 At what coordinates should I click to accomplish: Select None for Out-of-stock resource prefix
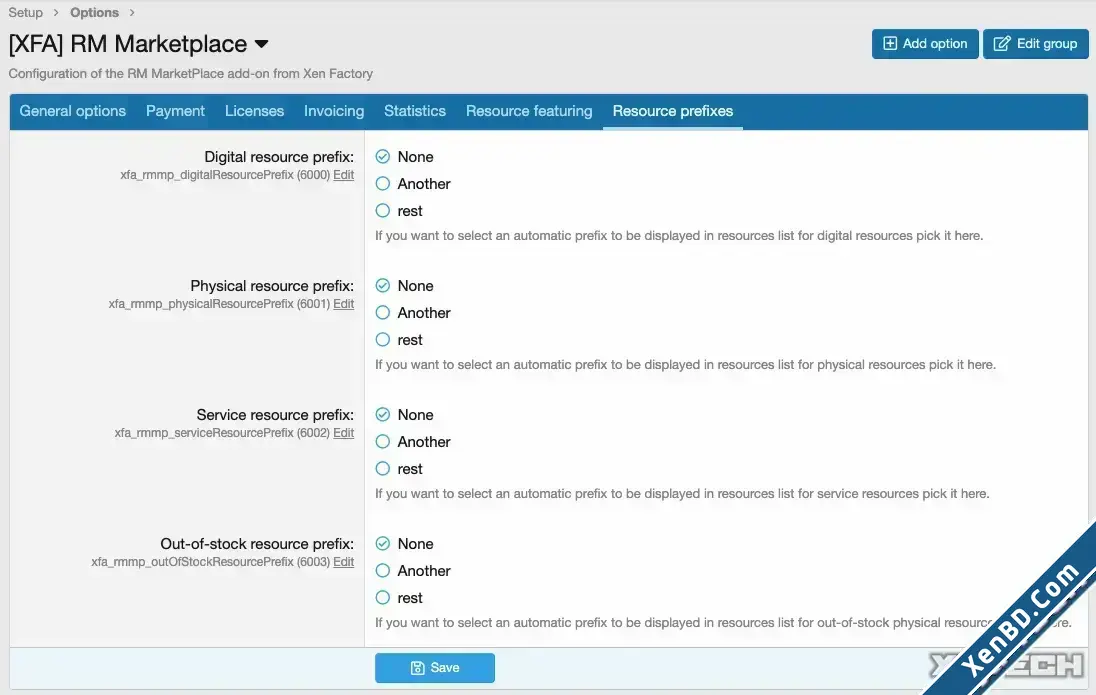(382, 543)
